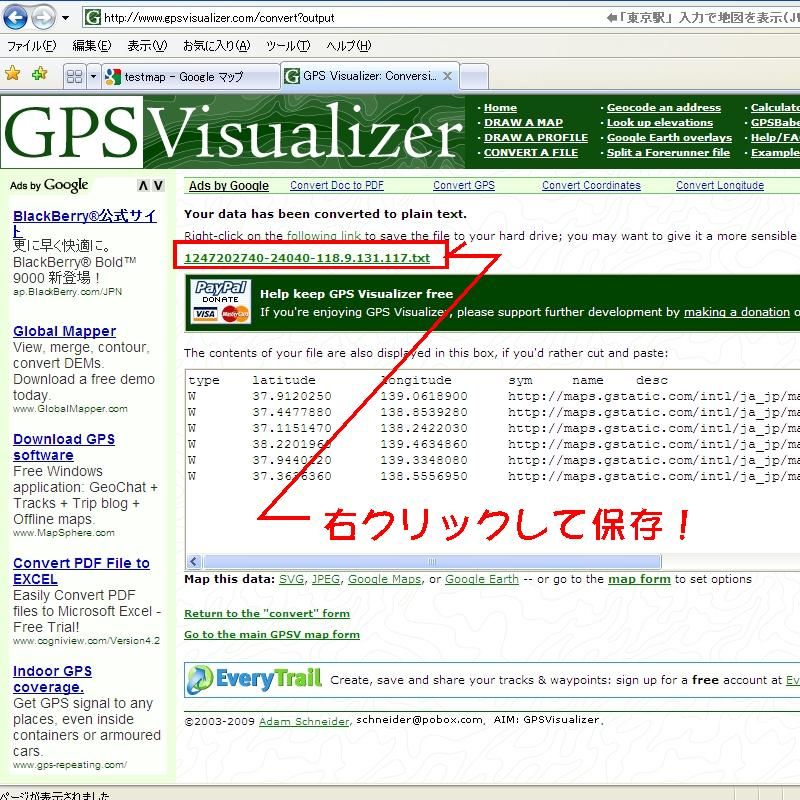The image size is (800, 800).
Task: Open the Download GPS software ad link
Action: 64,447
